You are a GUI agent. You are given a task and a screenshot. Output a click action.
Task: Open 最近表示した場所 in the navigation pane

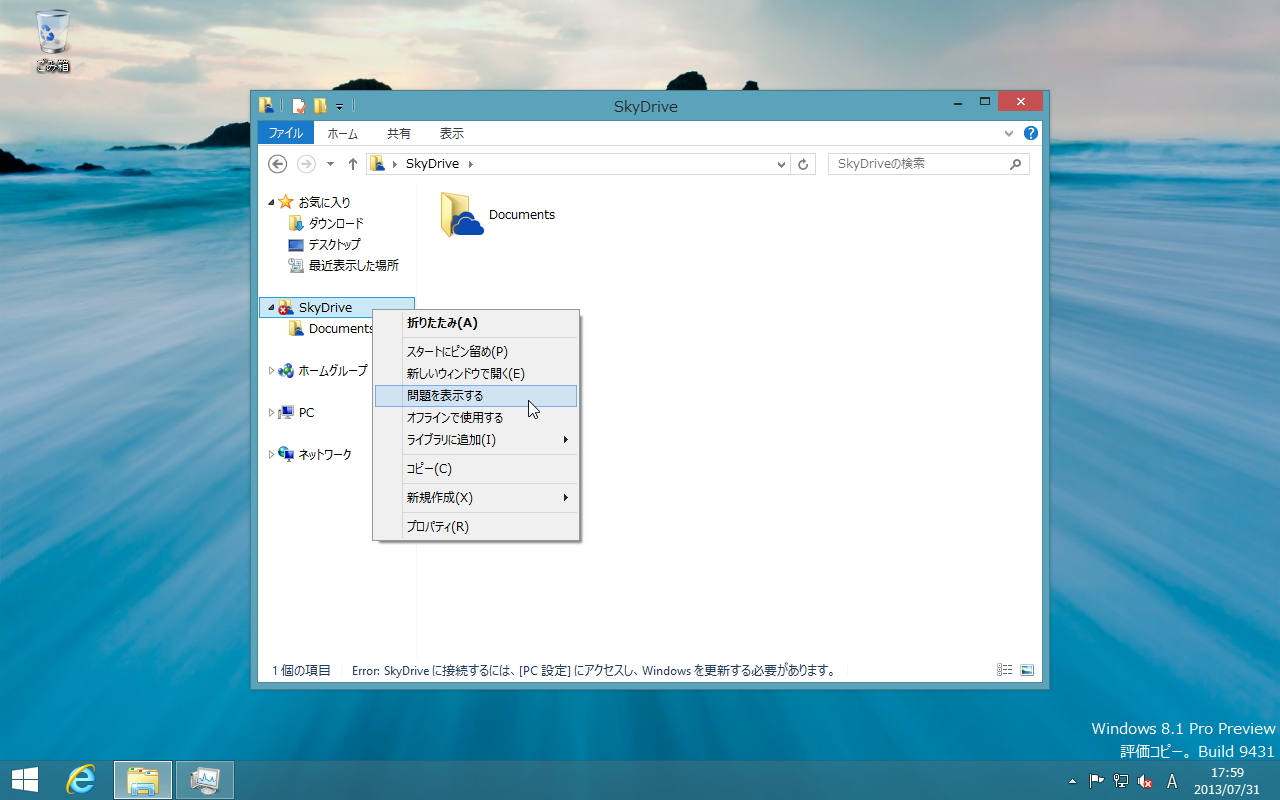[354, 265]
